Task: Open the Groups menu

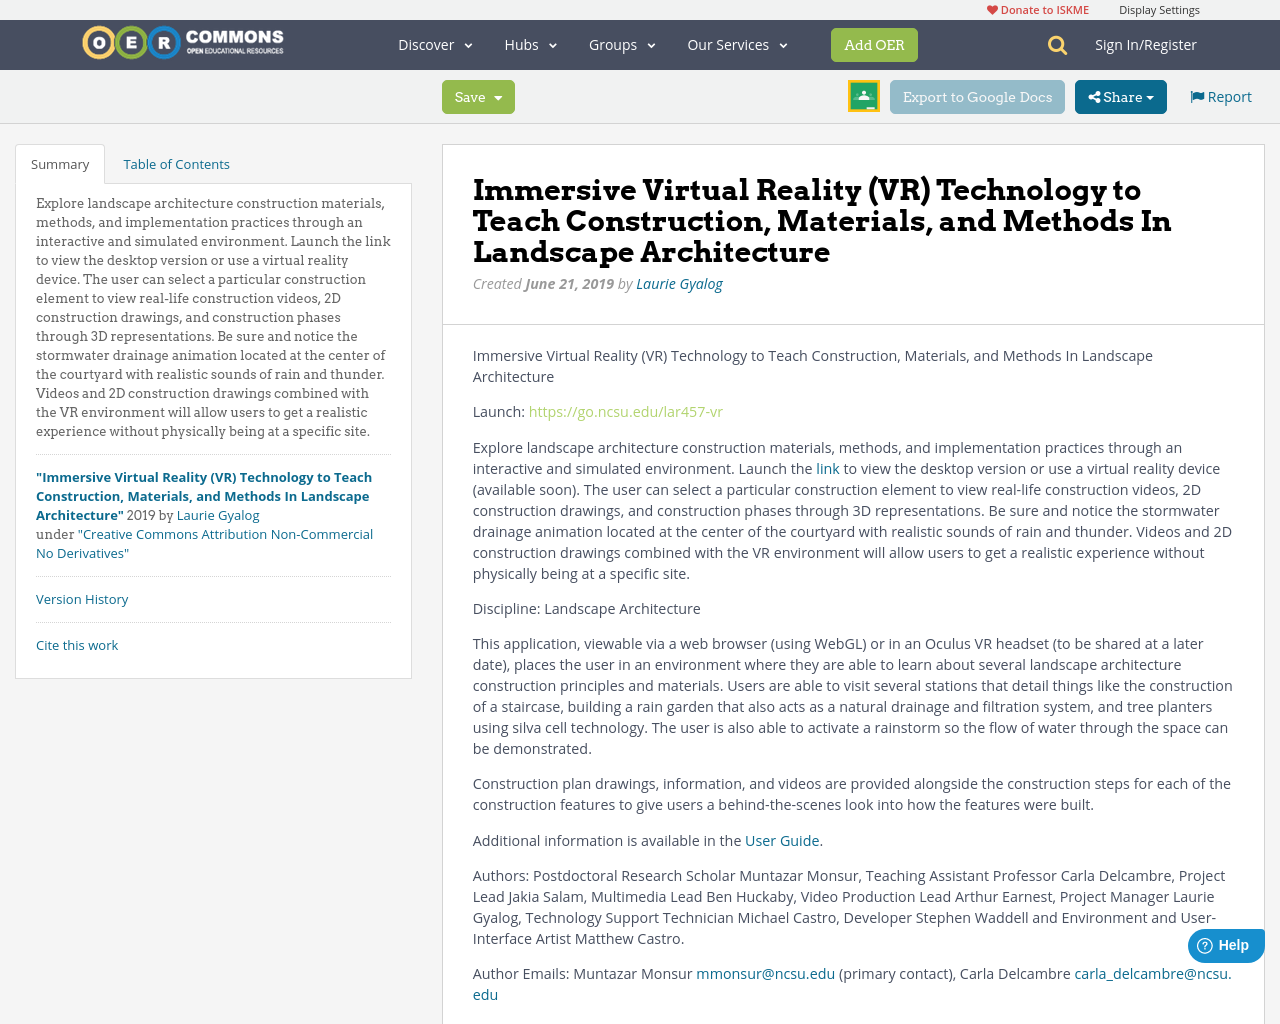Action: click(x=622, y=45)
